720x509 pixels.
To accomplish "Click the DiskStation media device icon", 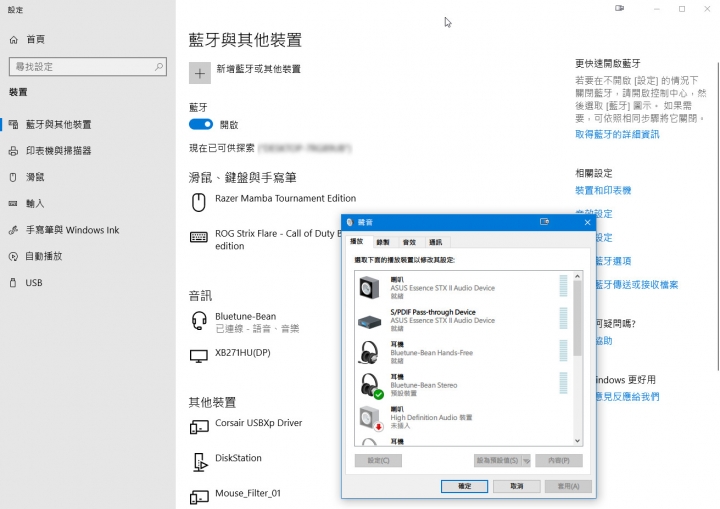I will tap(200, 462).
